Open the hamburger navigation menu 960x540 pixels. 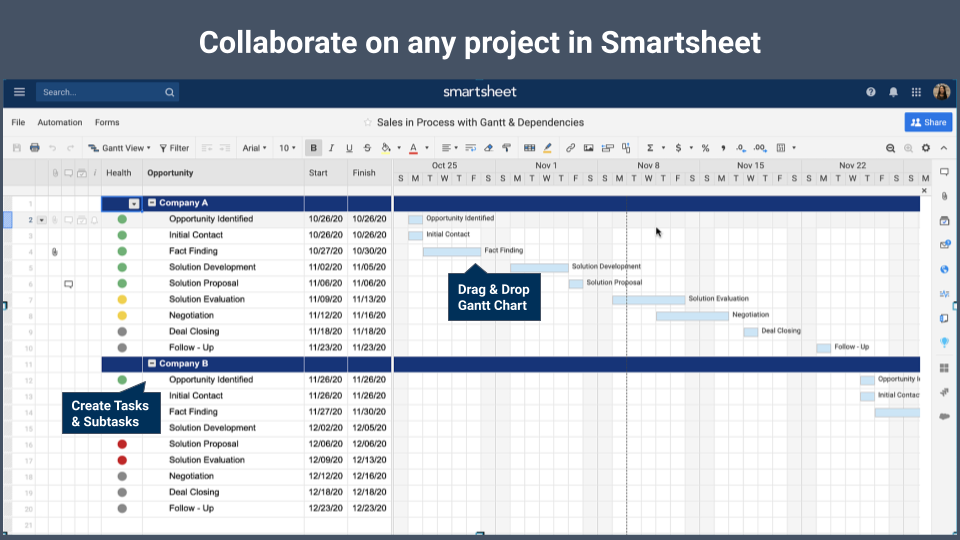tap(20, 92)
